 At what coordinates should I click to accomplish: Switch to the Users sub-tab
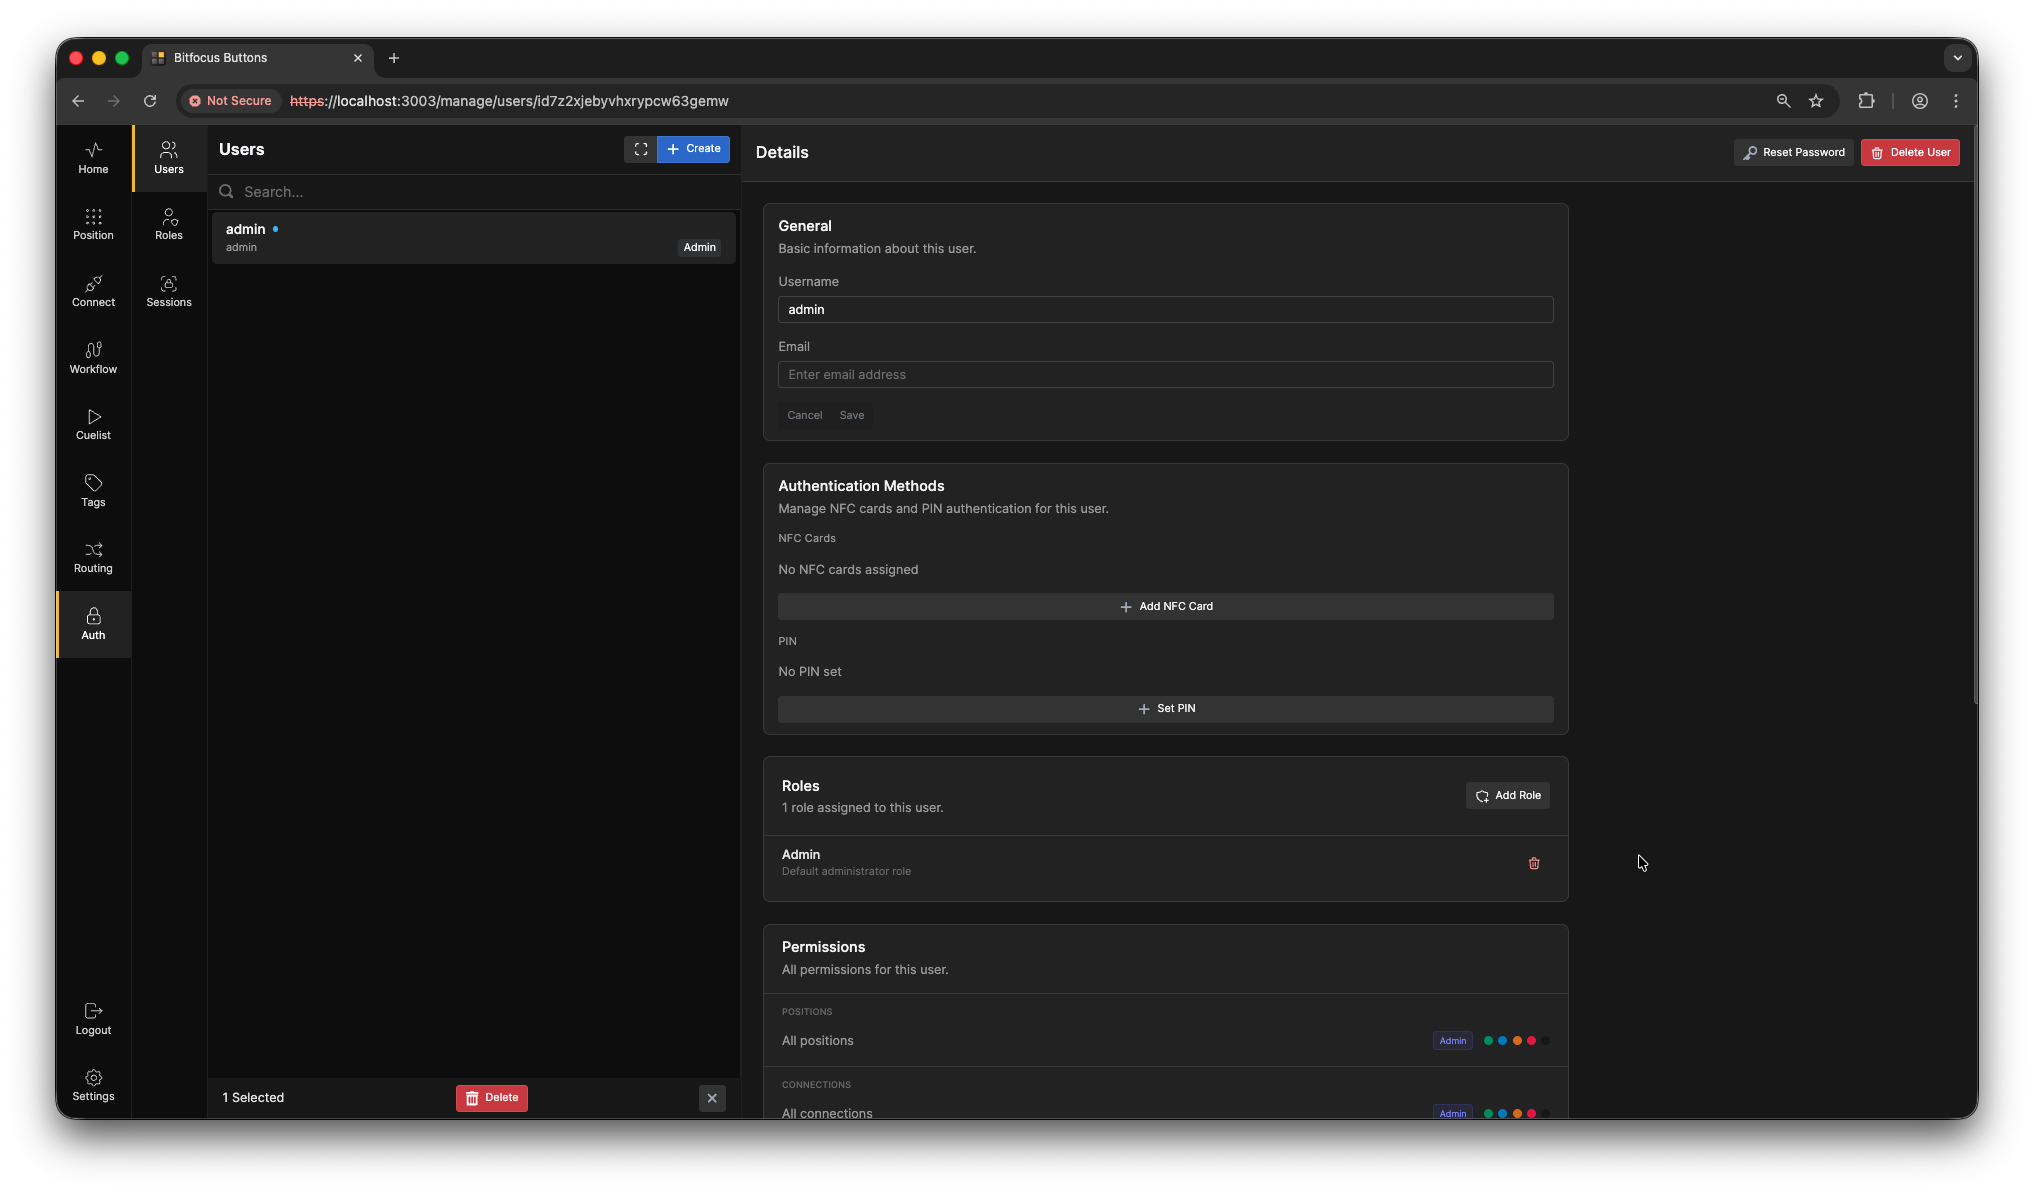pyautogui.click(x=169, y=158)
